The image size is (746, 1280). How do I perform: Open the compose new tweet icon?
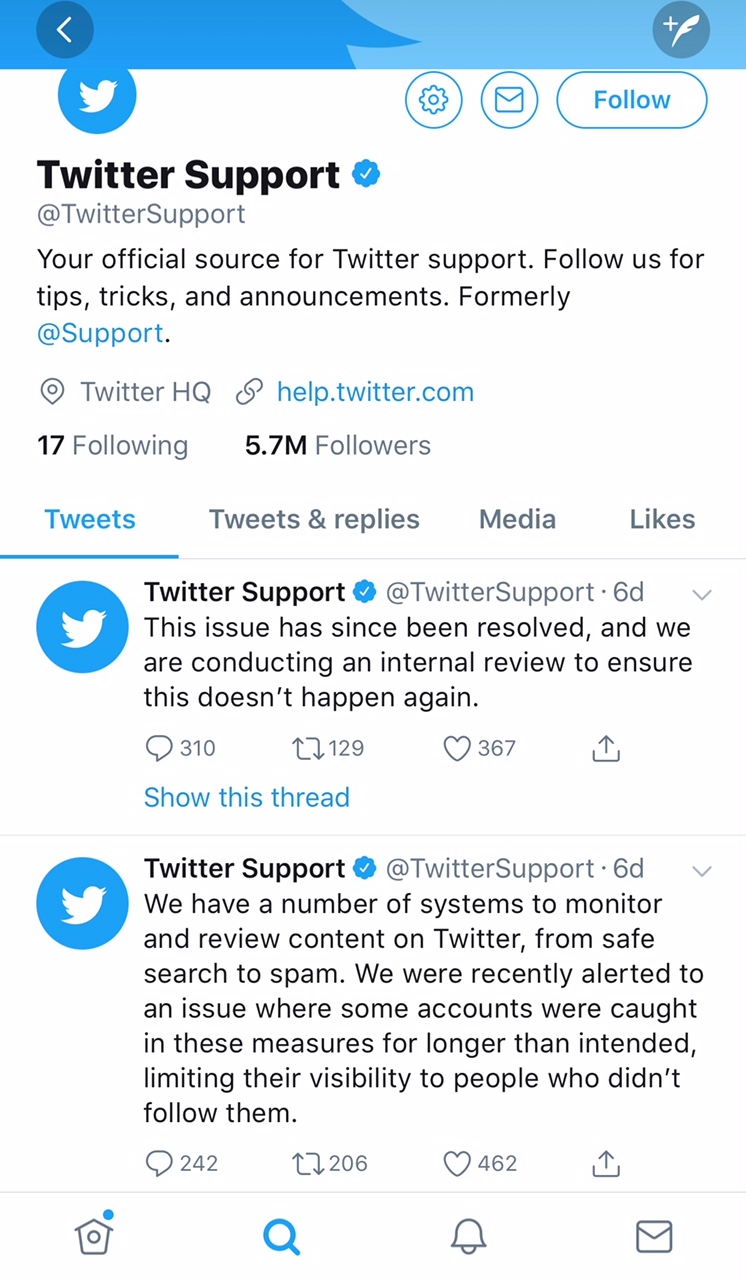681,30
